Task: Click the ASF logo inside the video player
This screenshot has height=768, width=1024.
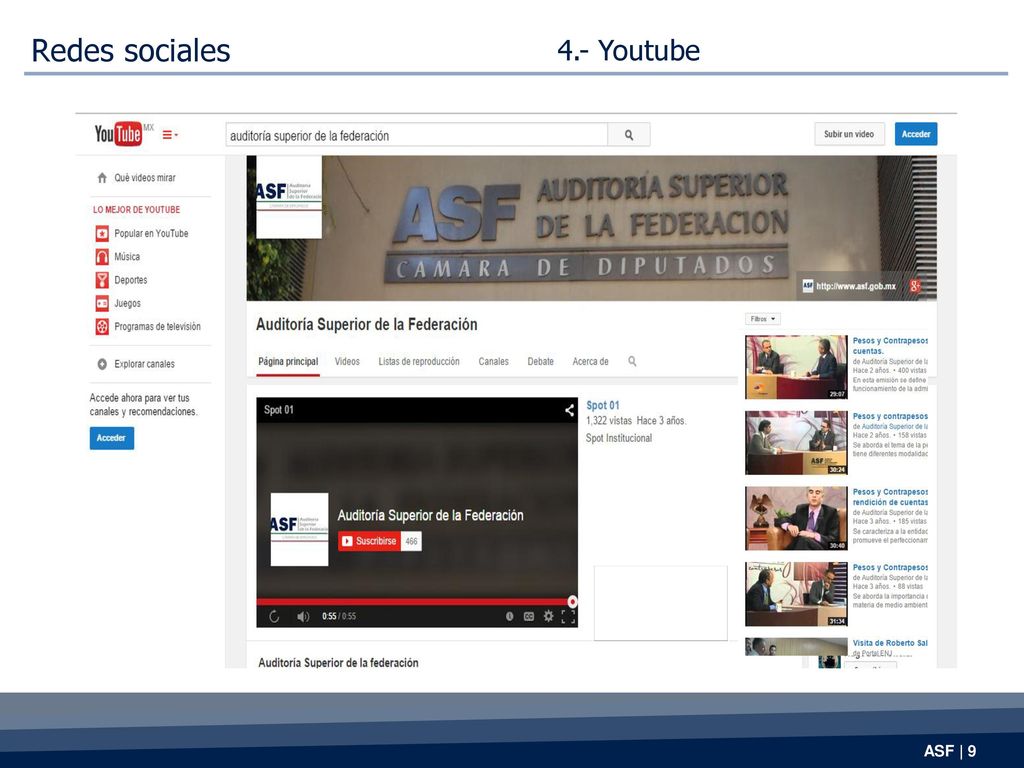Action: pyautogui.click(x=299, y=529)
